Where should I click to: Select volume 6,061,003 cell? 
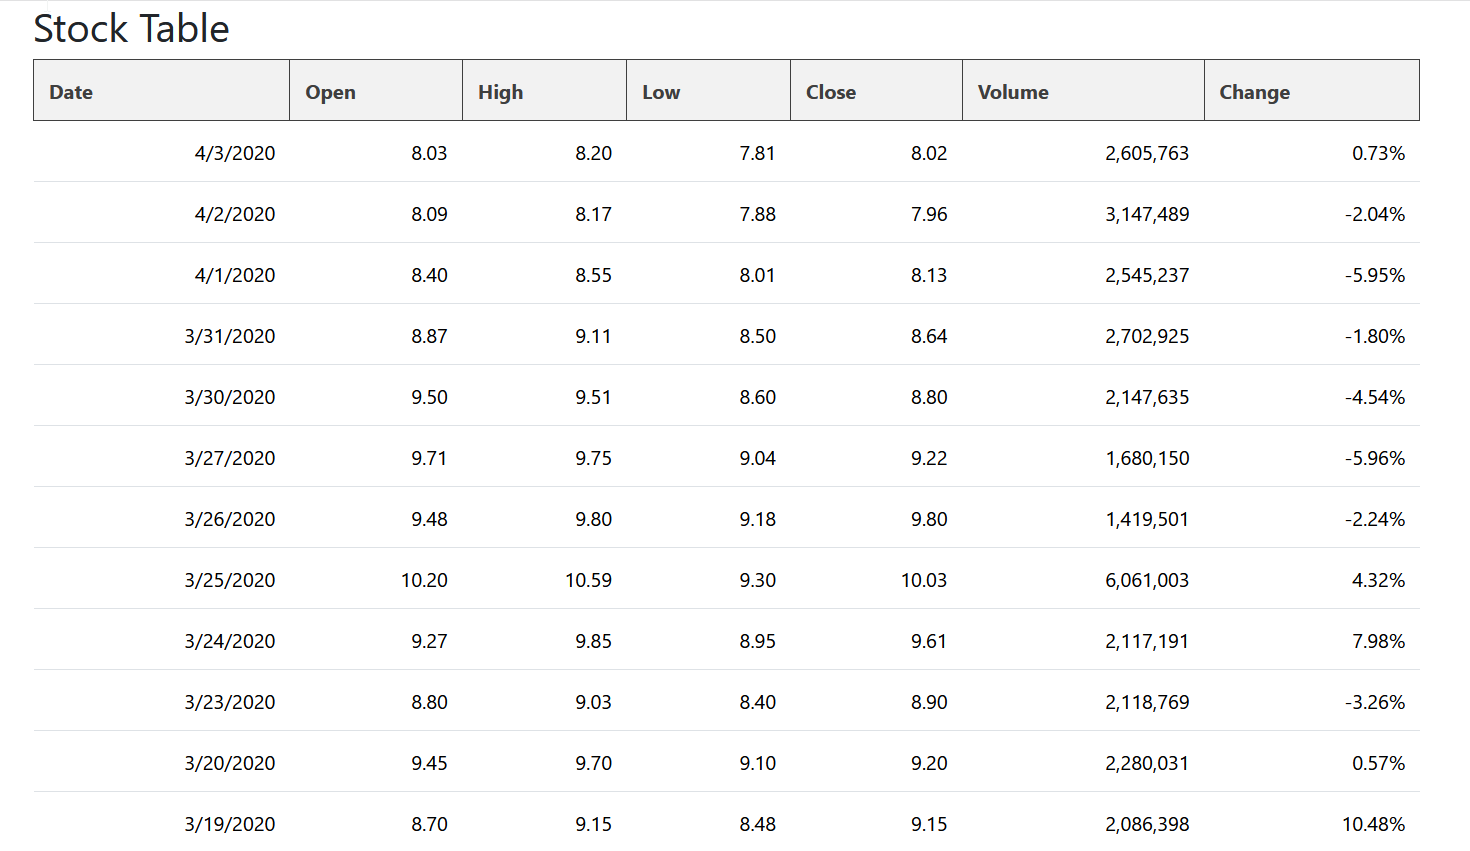tap(1146, 580)
